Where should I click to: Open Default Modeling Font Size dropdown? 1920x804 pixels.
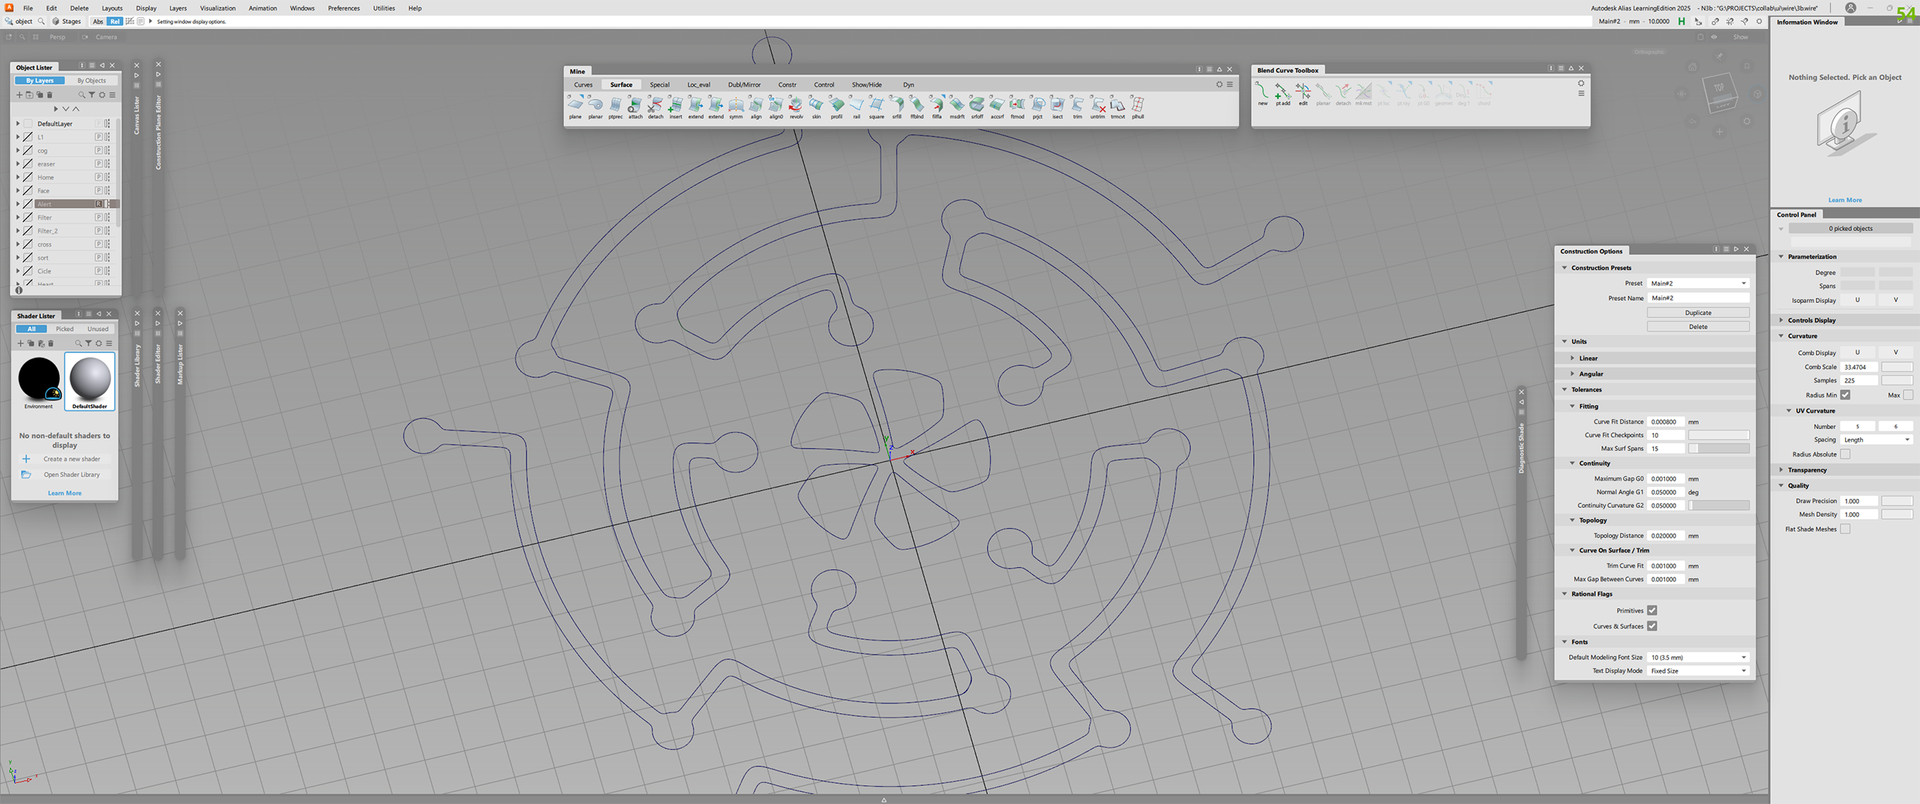point(1698,657)
